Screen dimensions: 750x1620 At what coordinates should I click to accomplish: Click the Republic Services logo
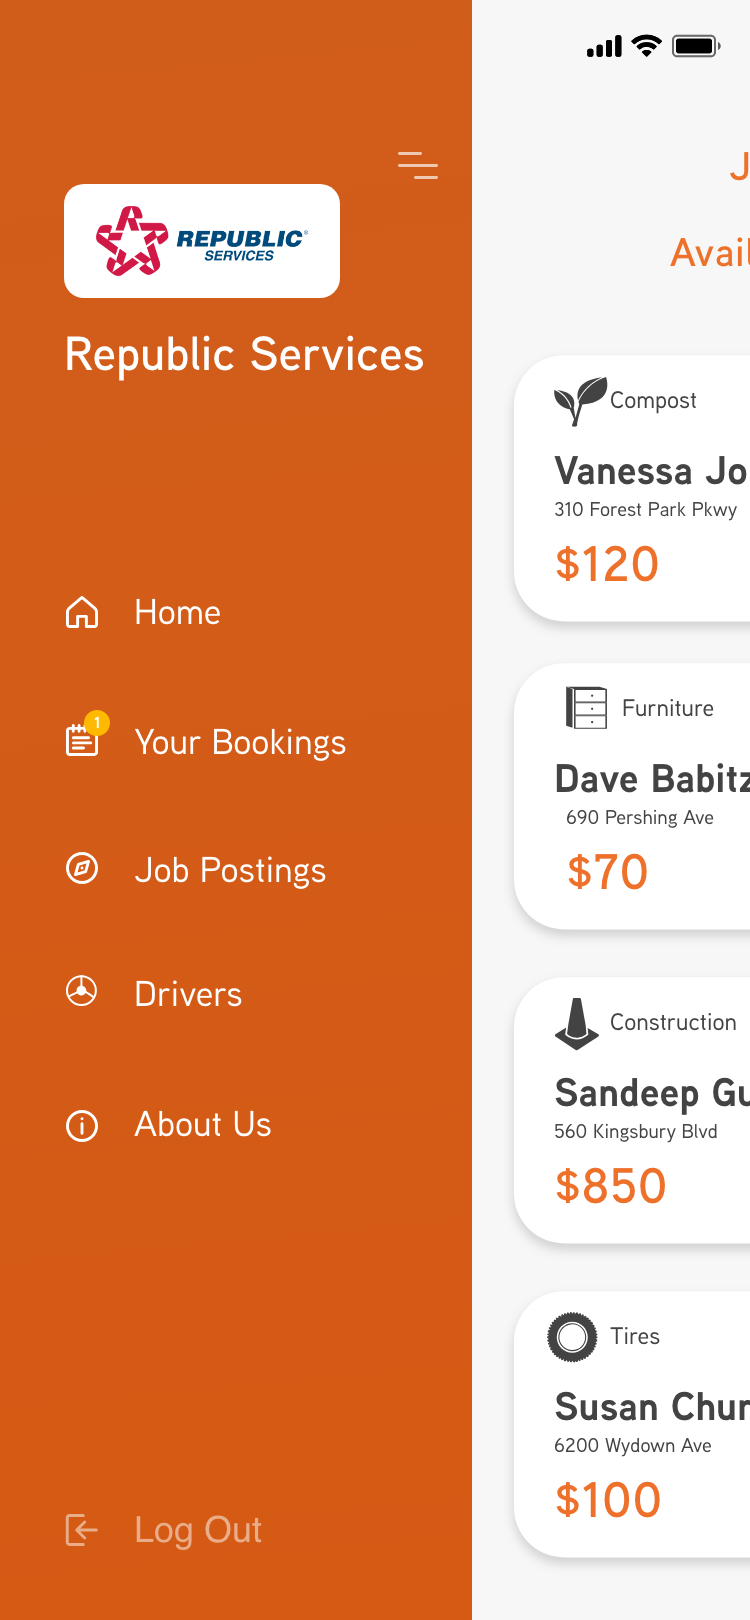tap(202, 241)
